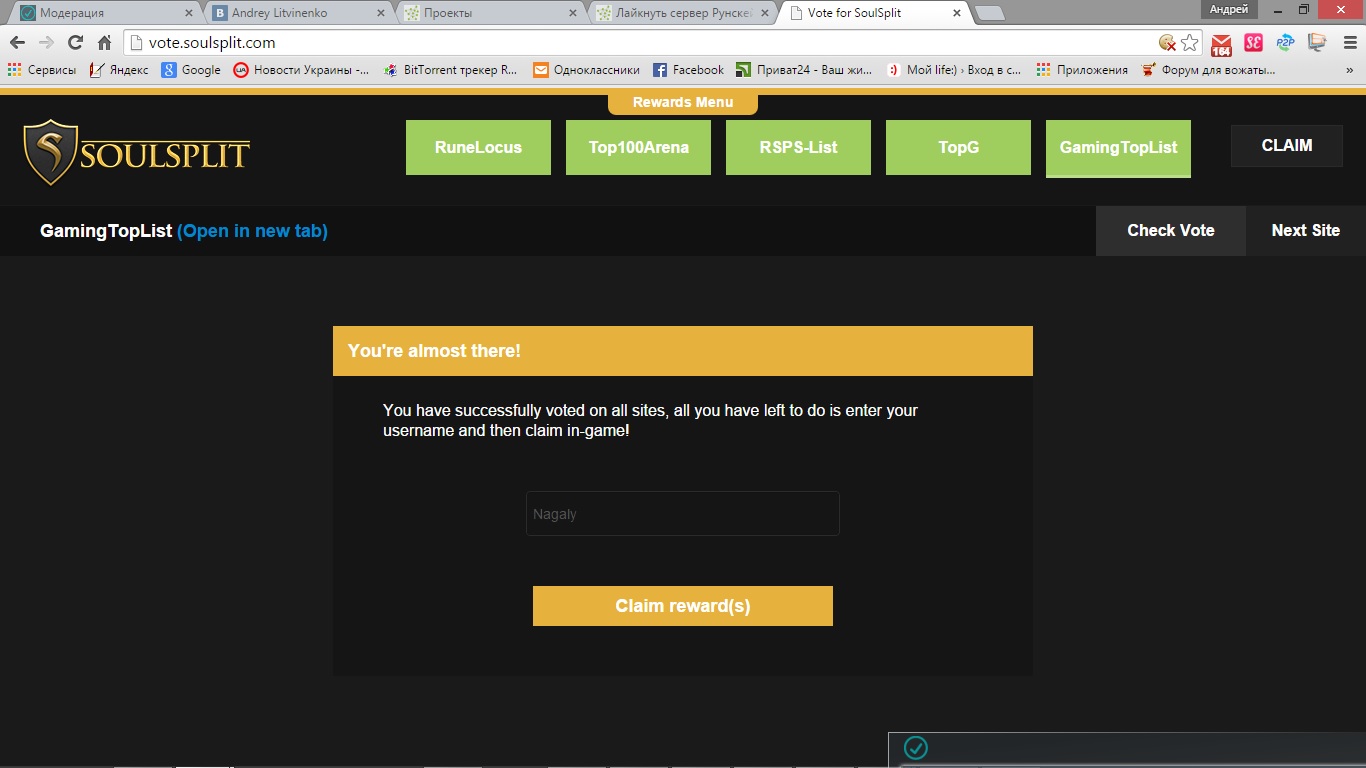Click the Claim reward(s) button
The image size is (1366, 768).
coord(683,606)
